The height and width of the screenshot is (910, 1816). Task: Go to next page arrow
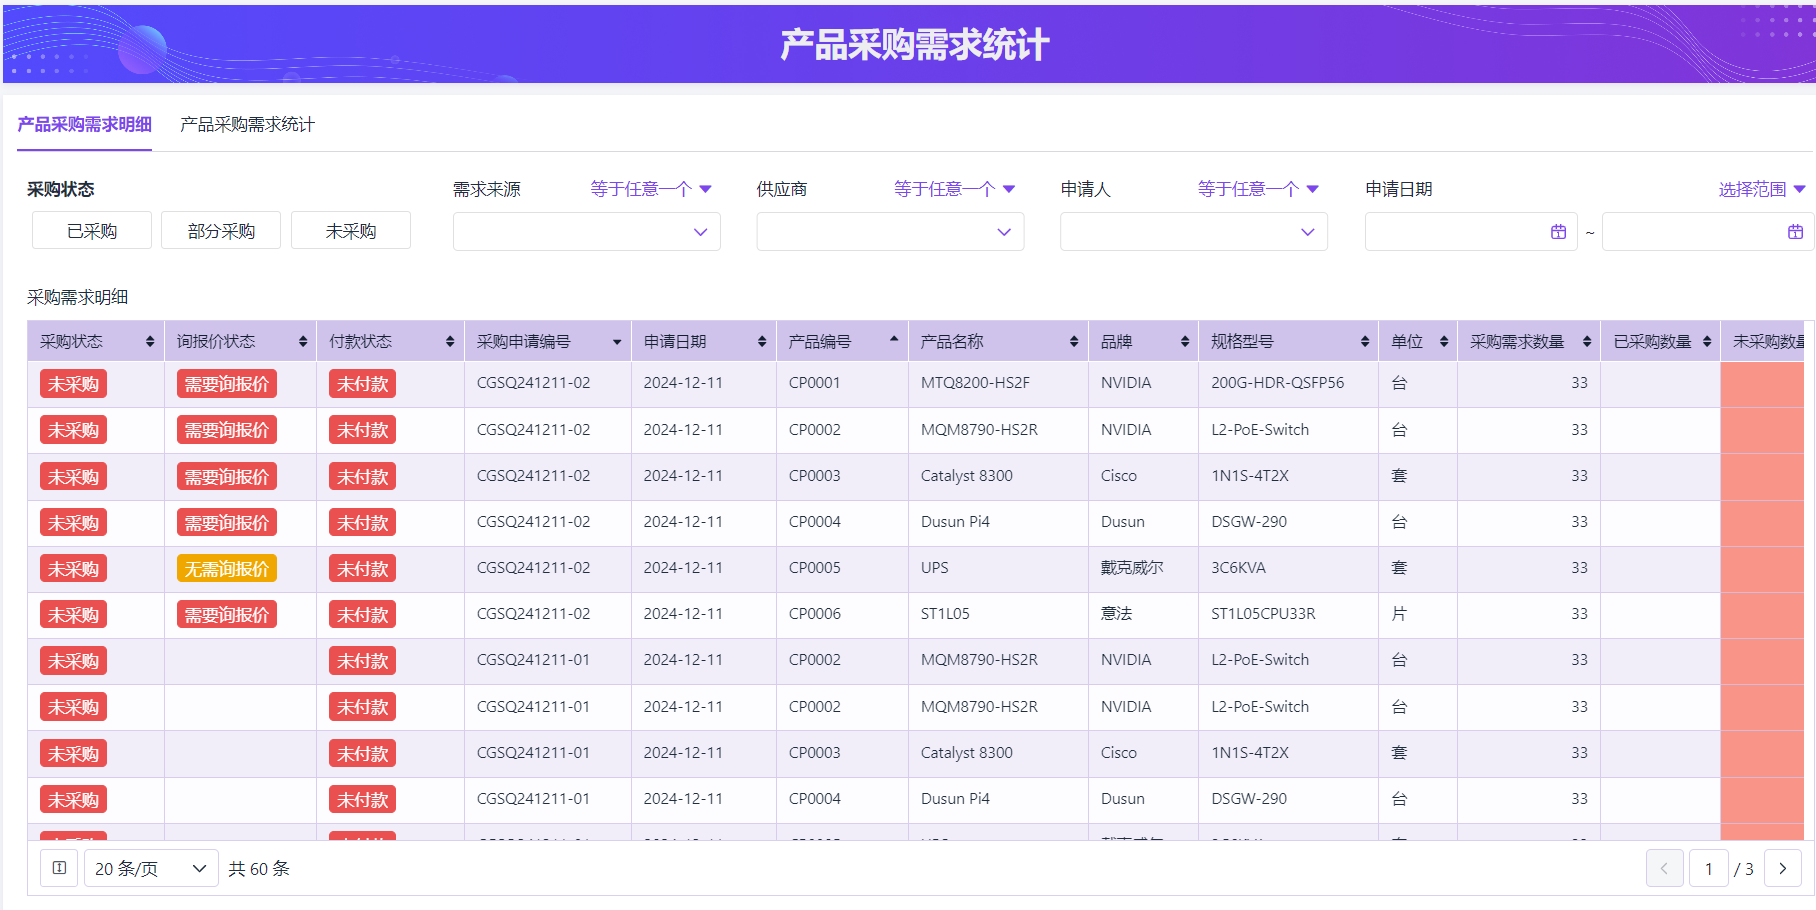[1783, 868]
